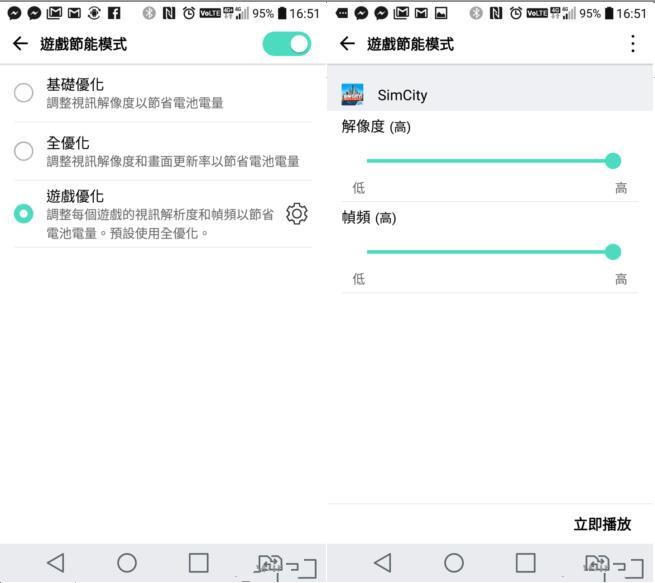The image size is (655, 583).
Task: Adjust the 解像度 slider handle
Action: 613,161
